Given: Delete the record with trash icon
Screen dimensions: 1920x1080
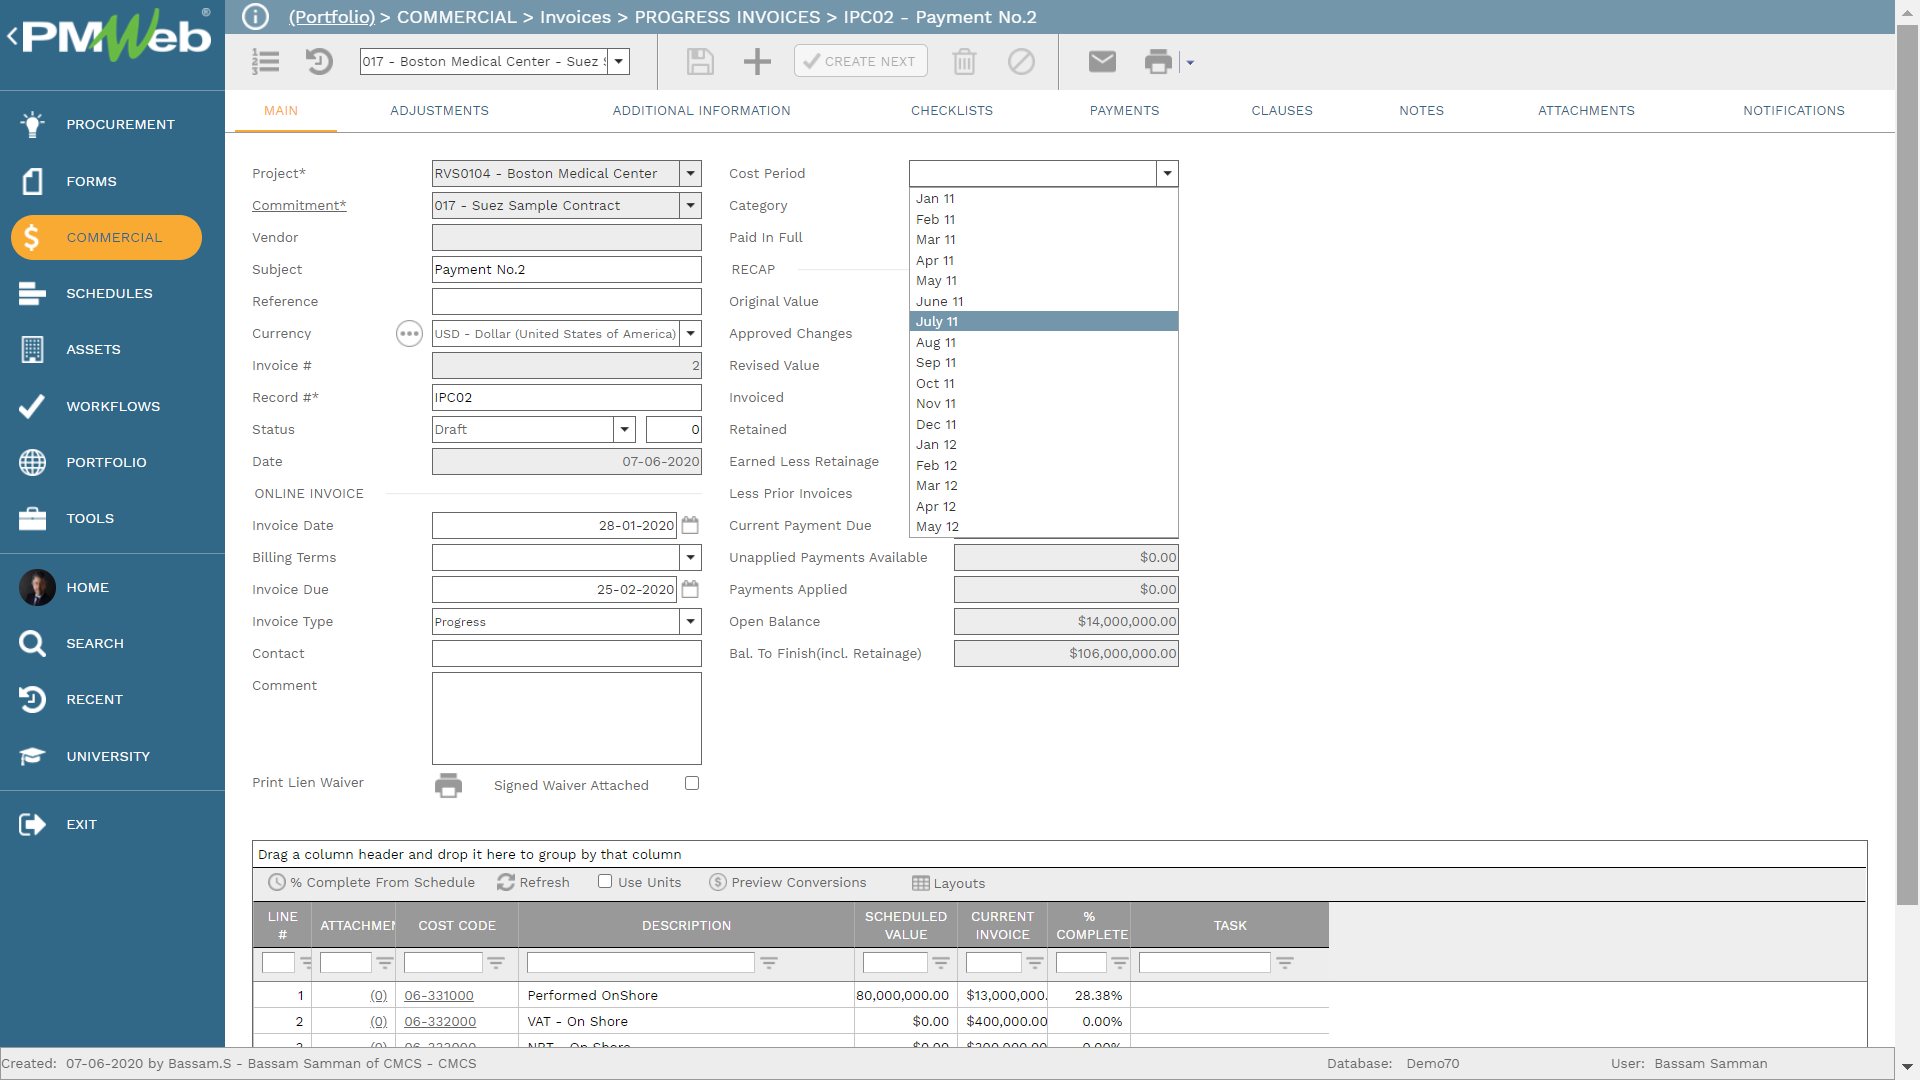Looking at the screenshot, I should [x=964, y=62].
